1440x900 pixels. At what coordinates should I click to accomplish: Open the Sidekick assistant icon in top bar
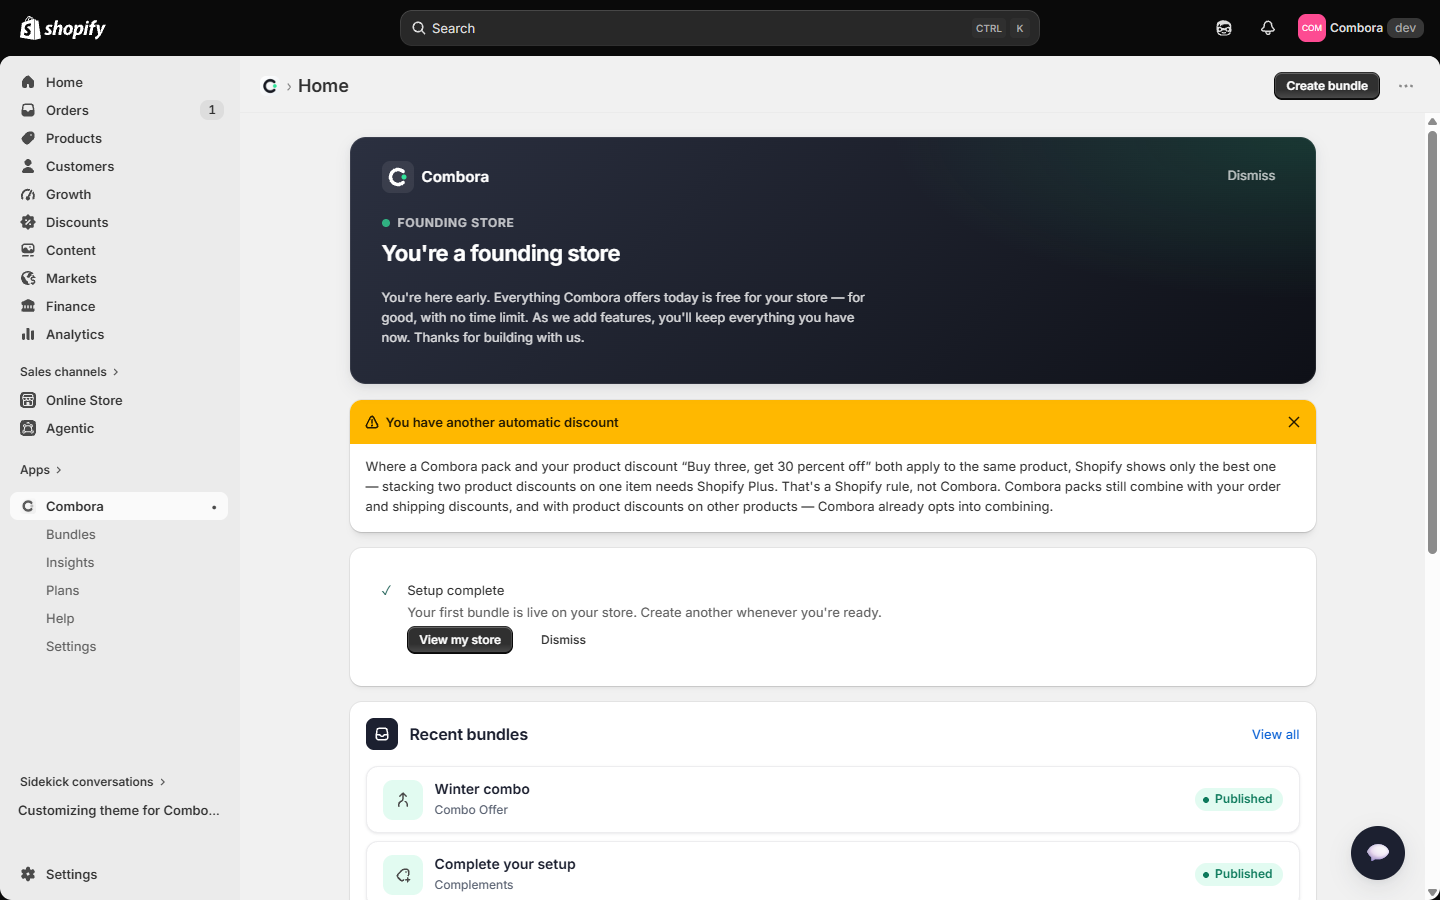tap(1224, 28)
